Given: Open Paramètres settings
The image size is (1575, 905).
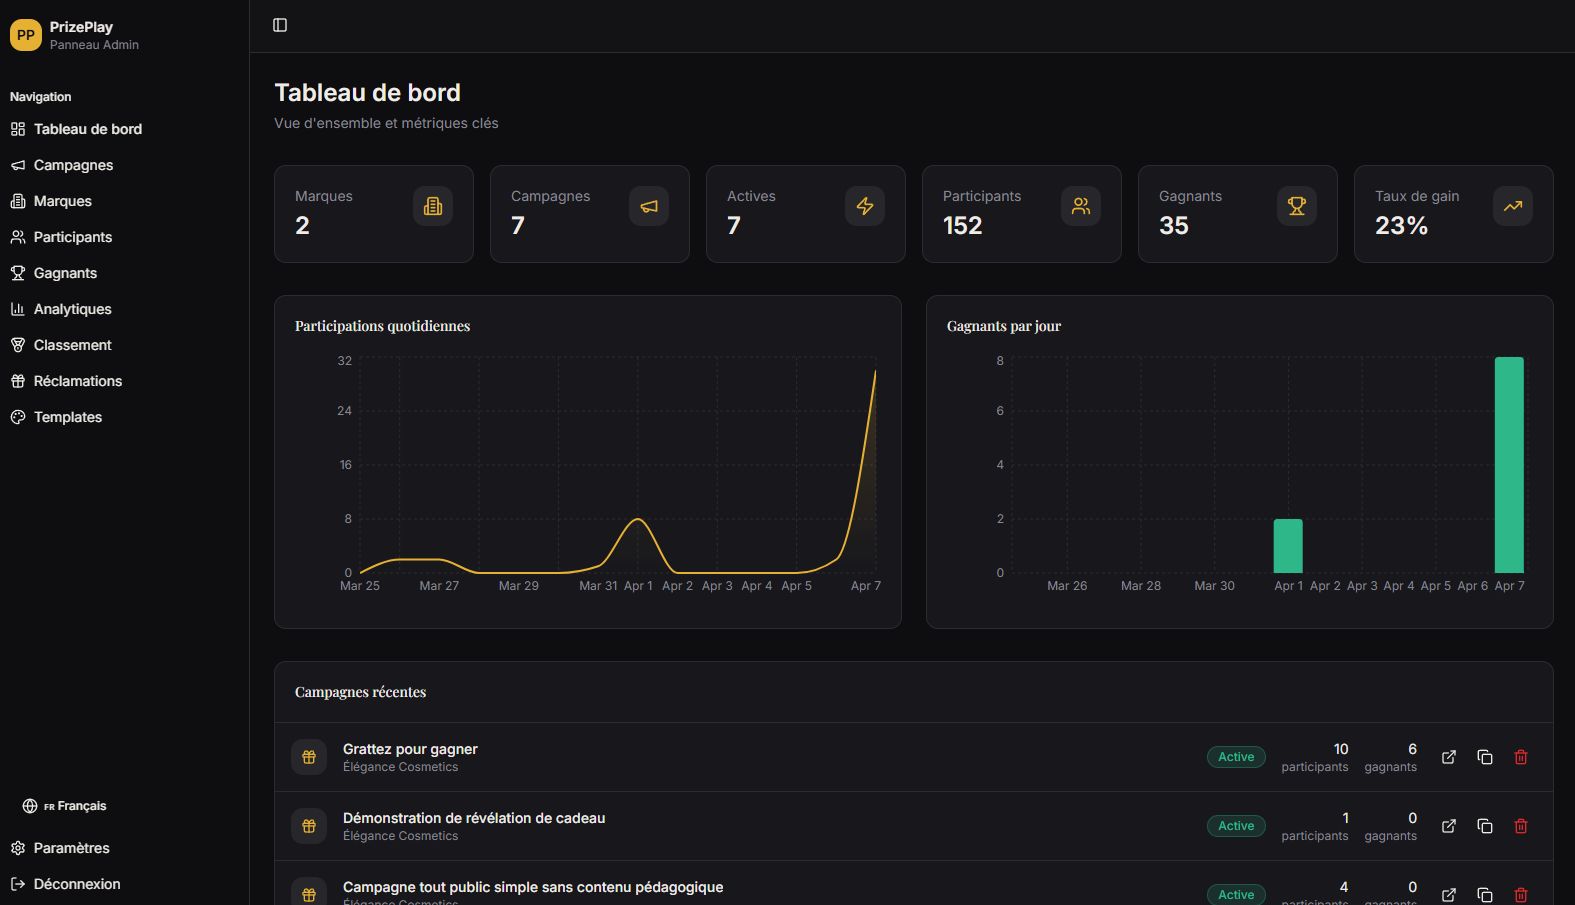Looking at the screenshot, I should [71, 848].
